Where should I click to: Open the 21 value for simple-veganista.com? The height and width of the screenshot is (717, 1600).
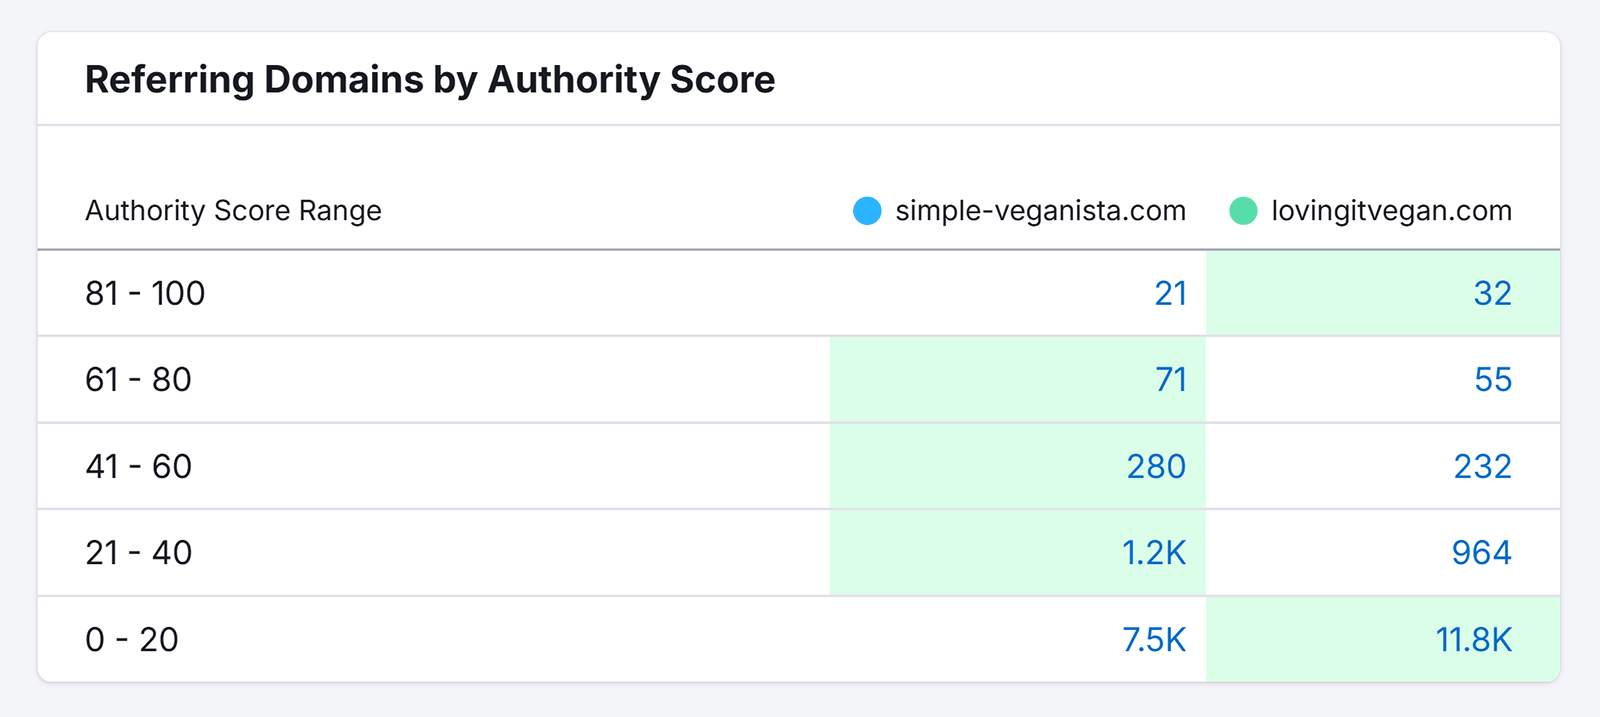point(1170,293)
